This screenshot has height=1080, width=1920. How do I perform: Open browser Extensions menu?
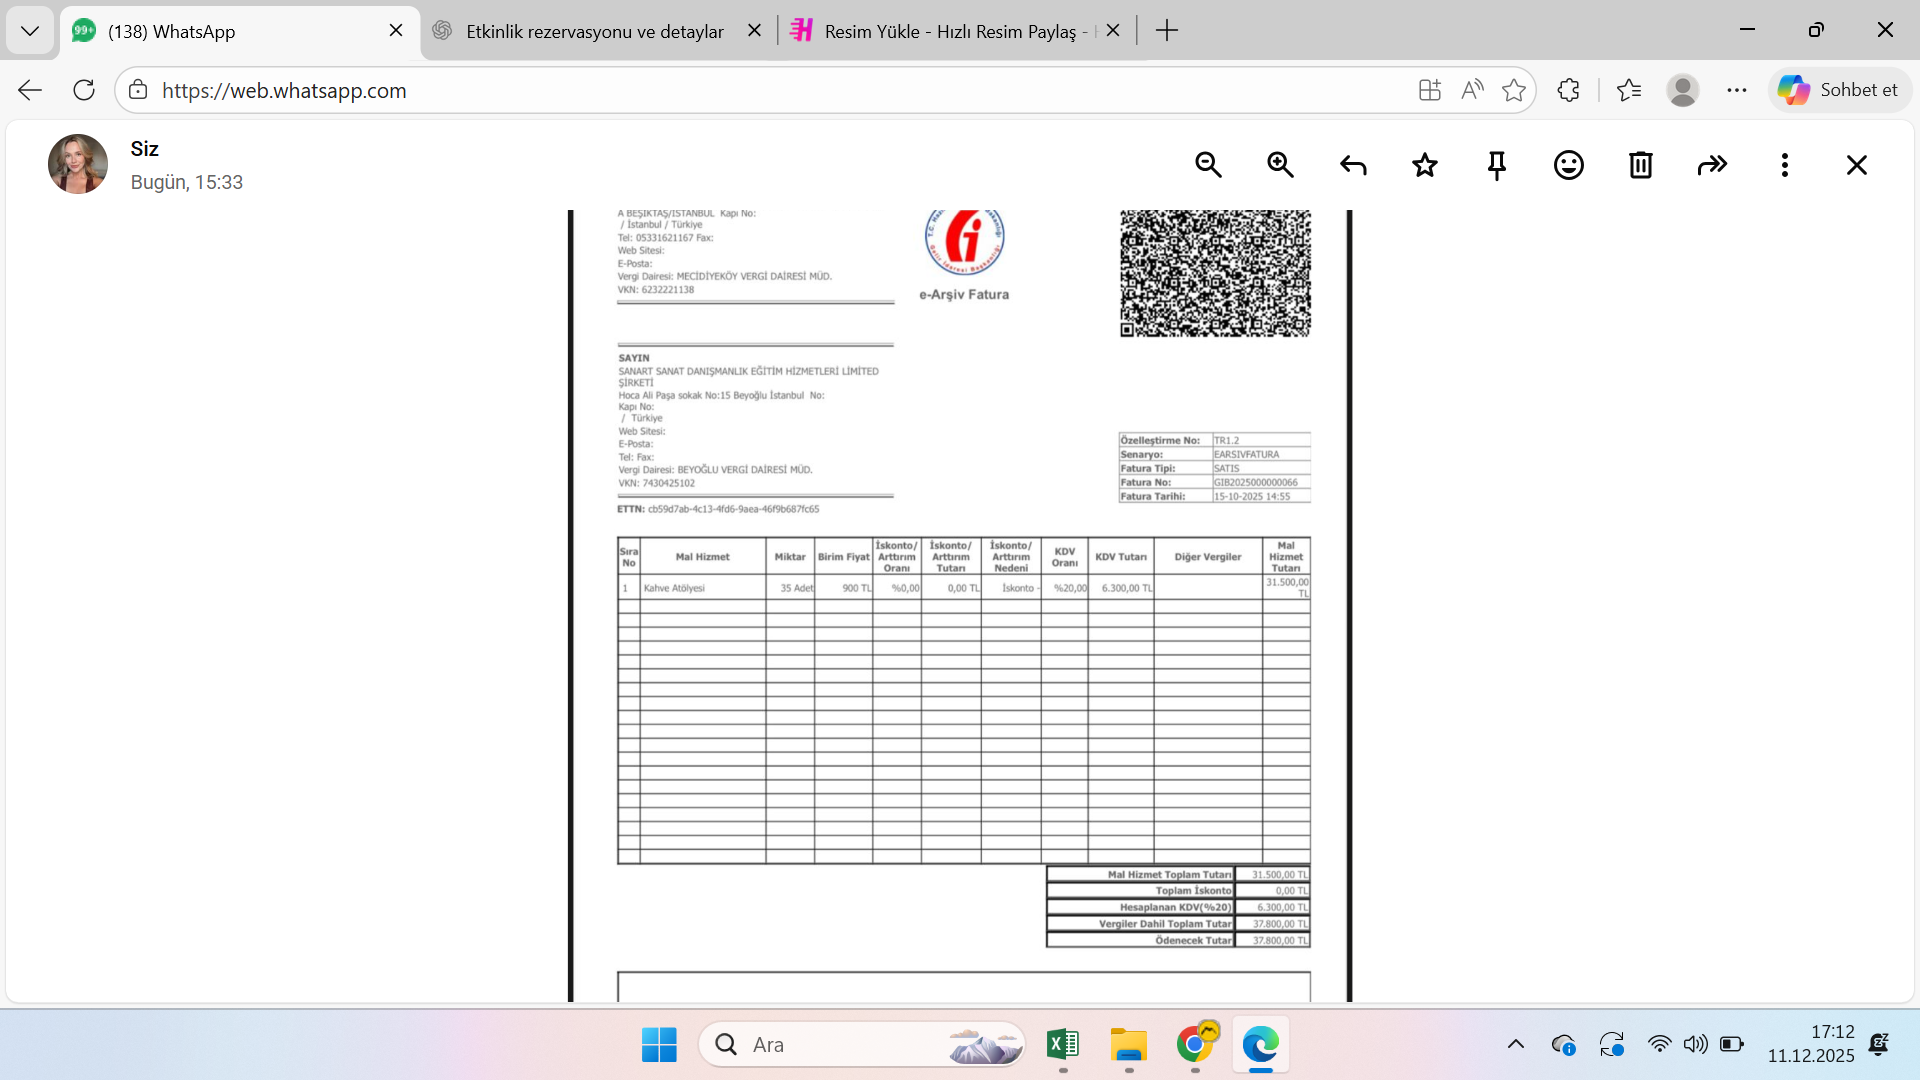tap(1568, 90)
